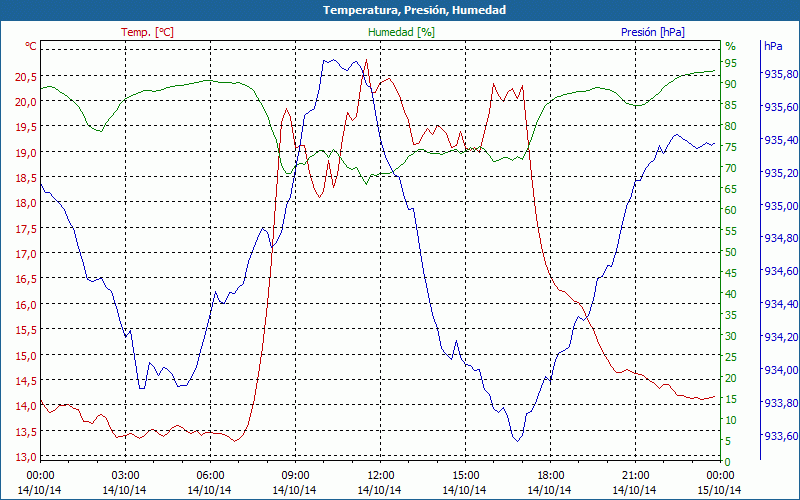Click the 933,80 pressure axis value
Viewport: 800px width, 500px height.
pos(781,403)
